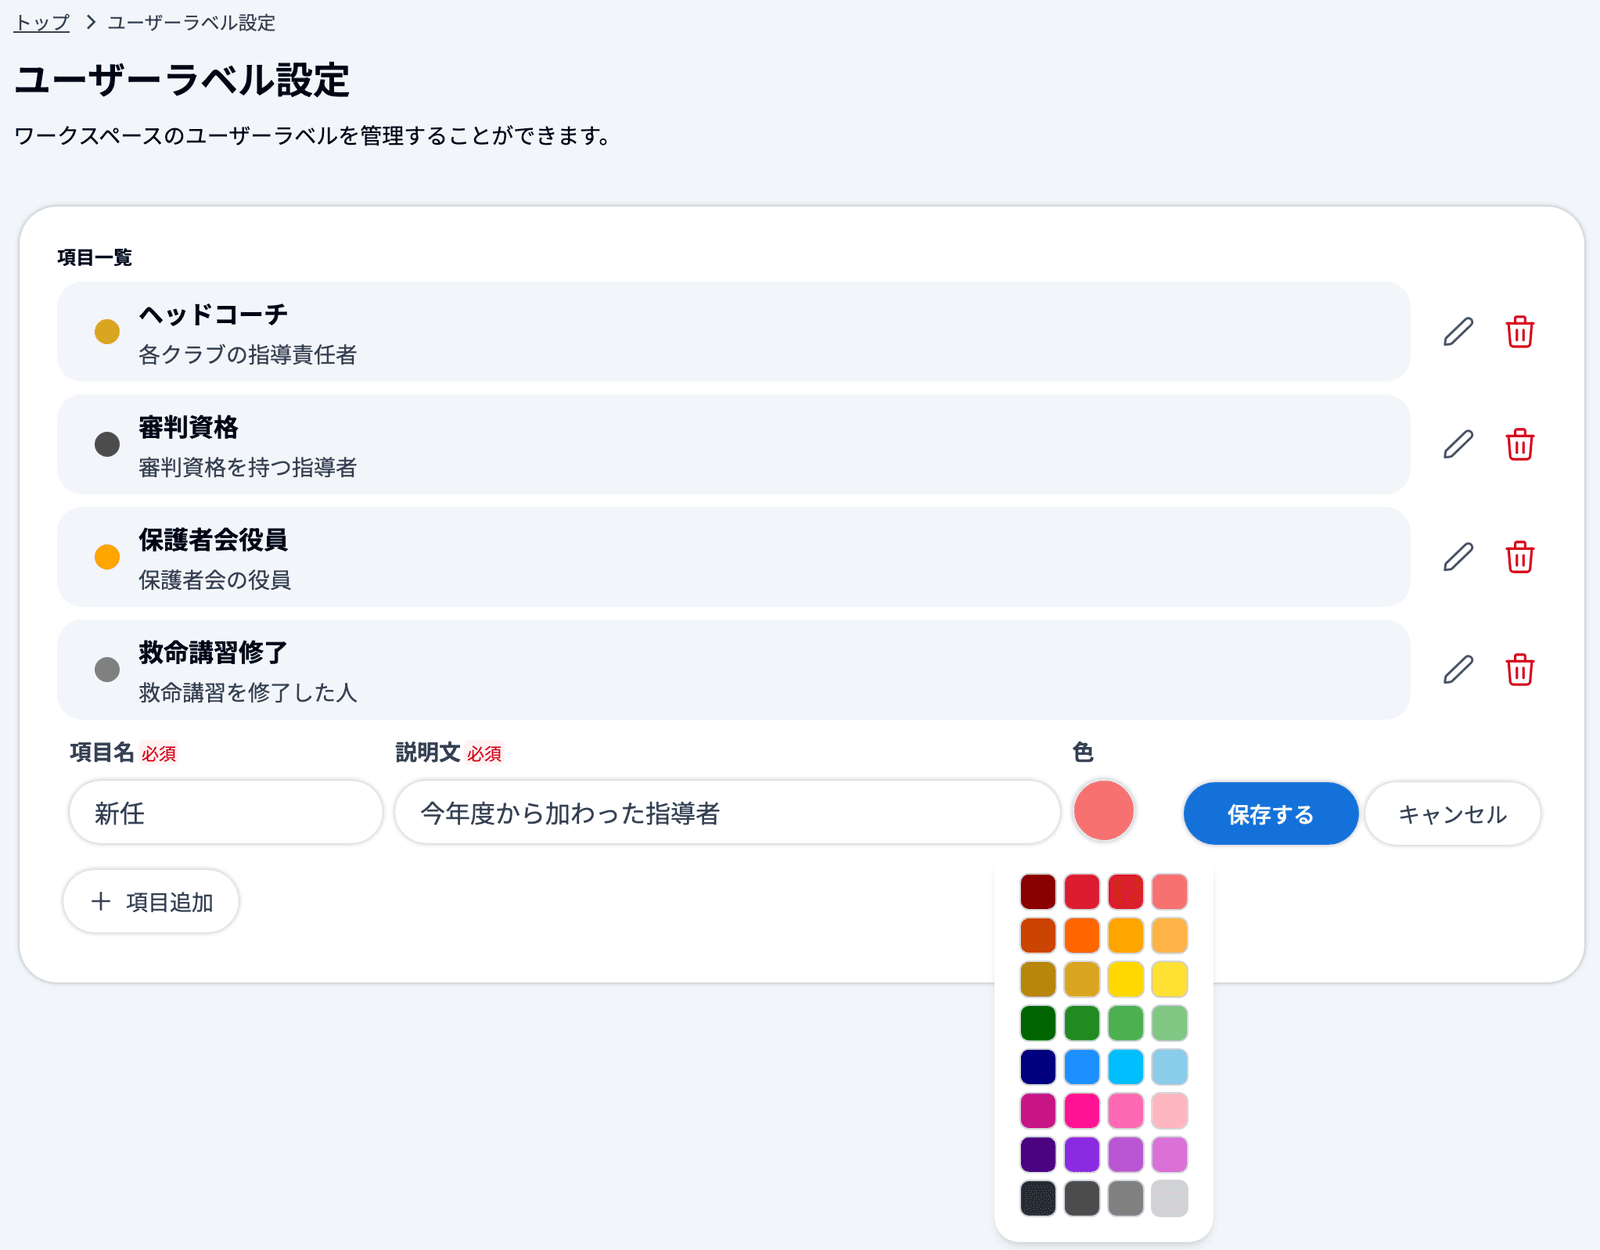Select the medium gray swatch
The height and width of the screenshot is (1250, 1600).
[1126, 1198]
